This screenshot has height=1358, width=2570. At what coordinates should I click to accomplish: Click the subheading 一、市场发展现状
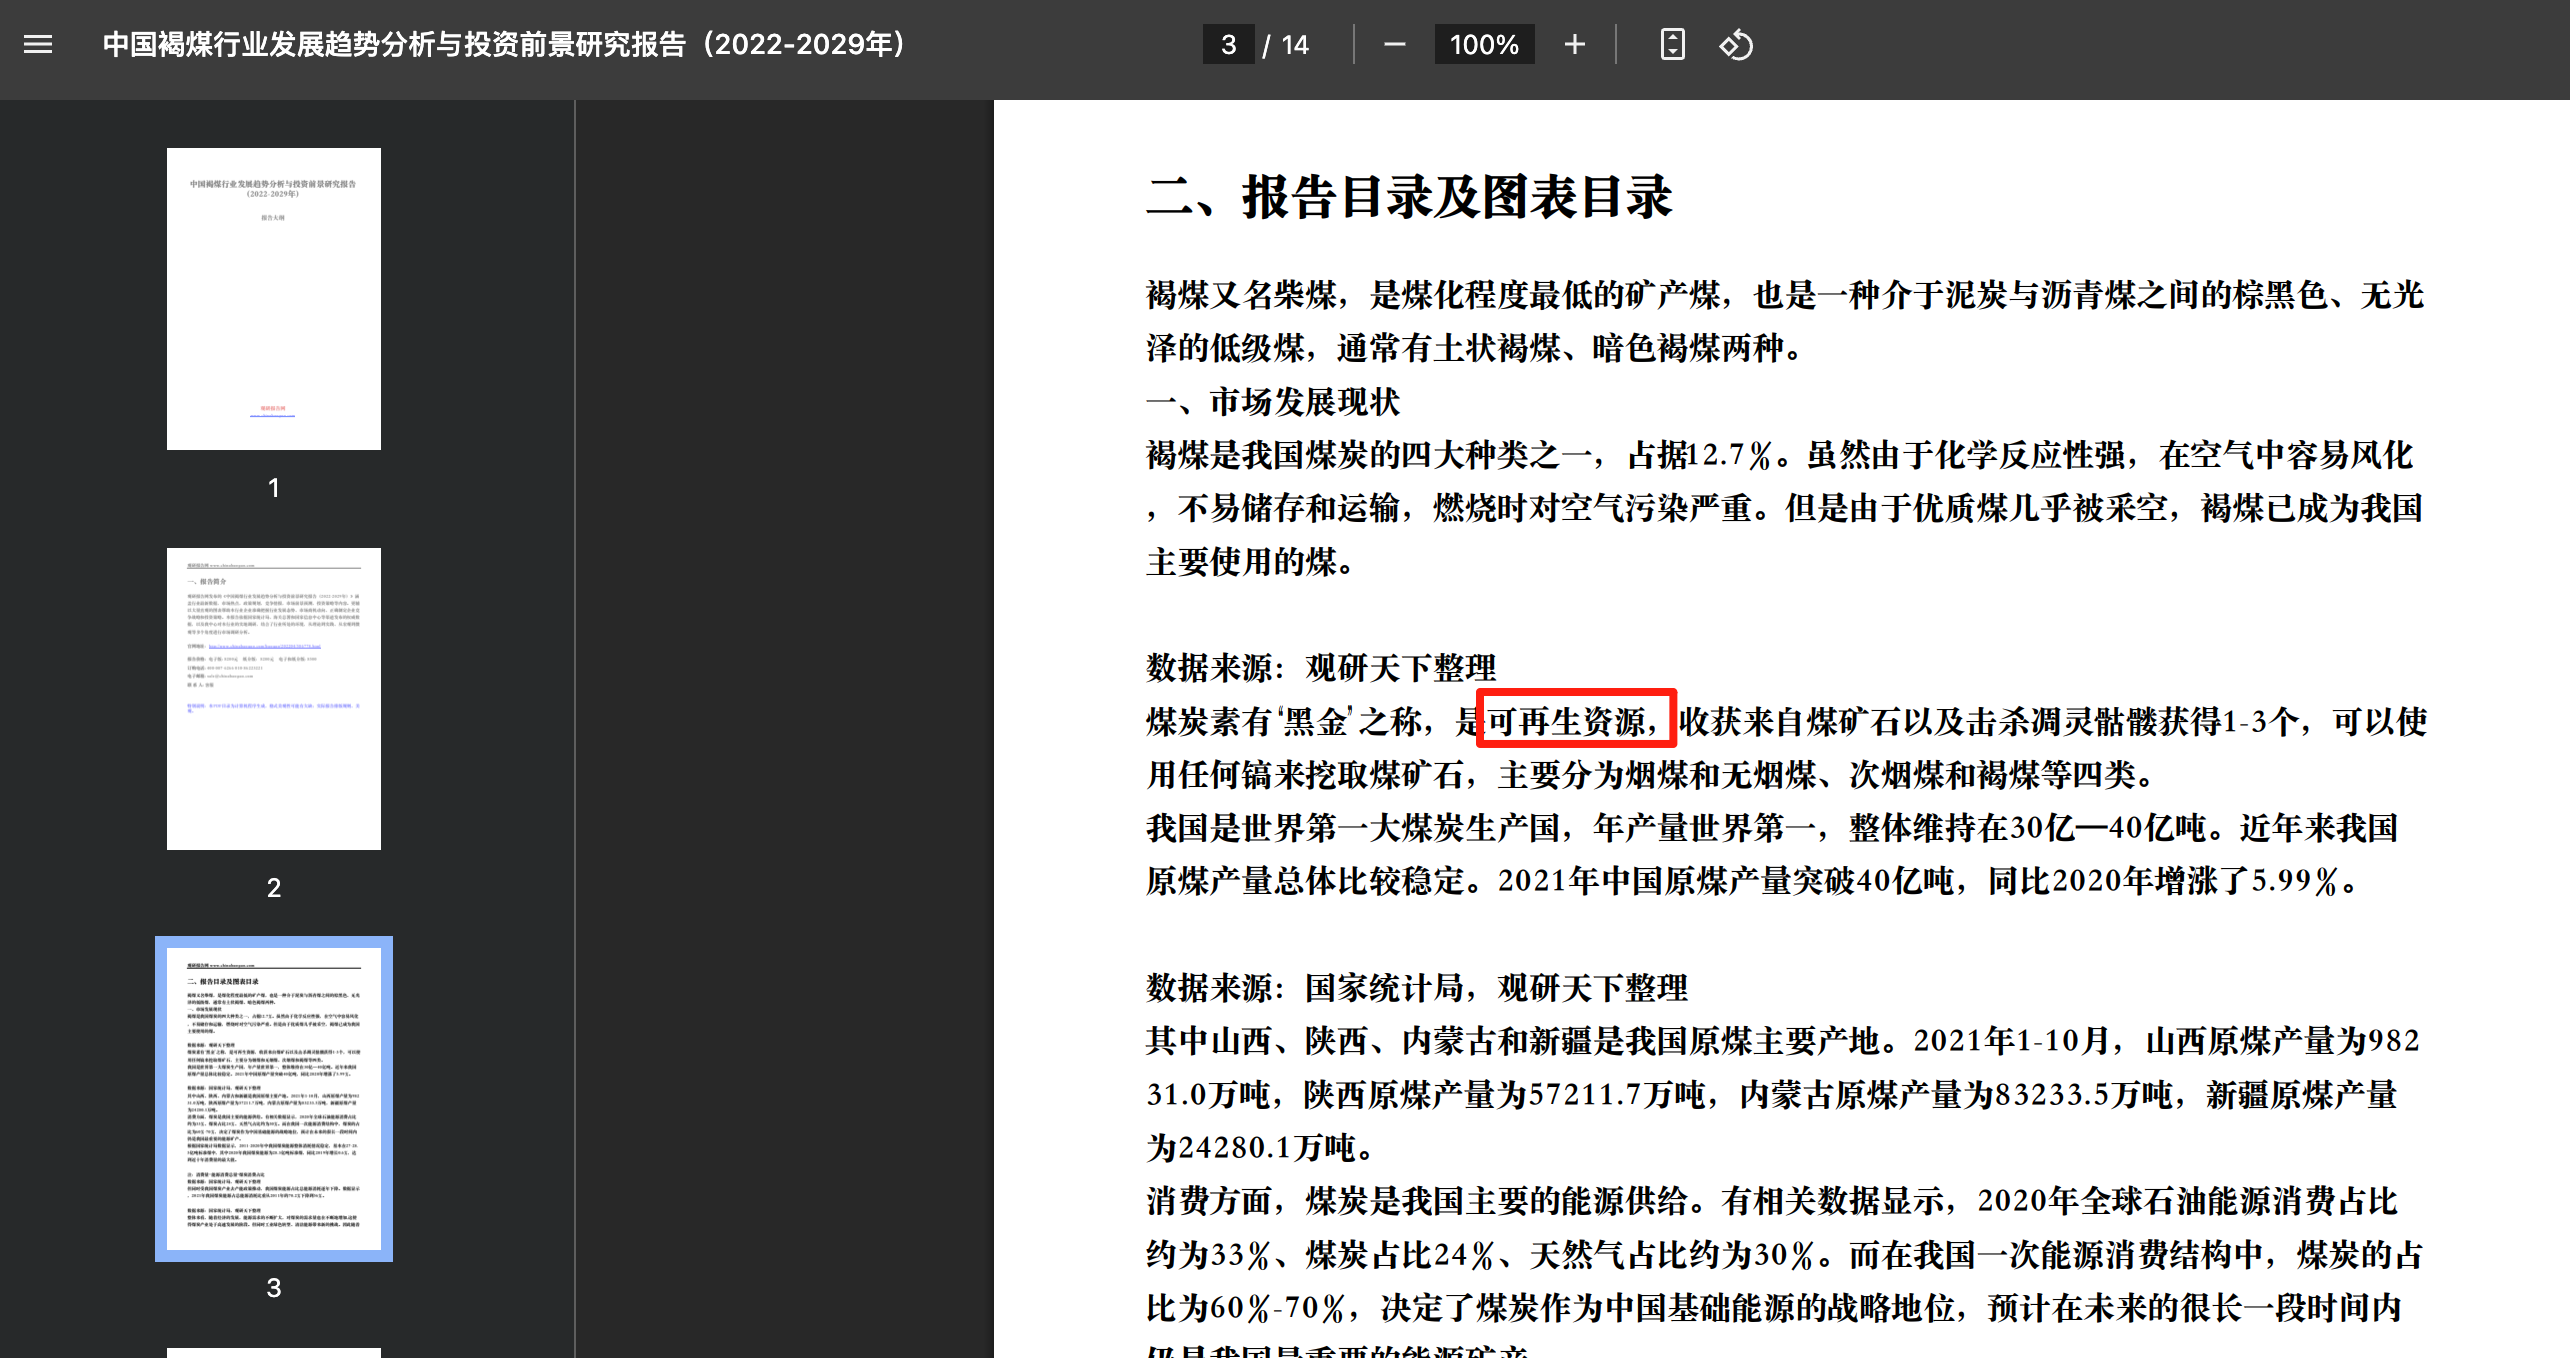click(1272, 402)
